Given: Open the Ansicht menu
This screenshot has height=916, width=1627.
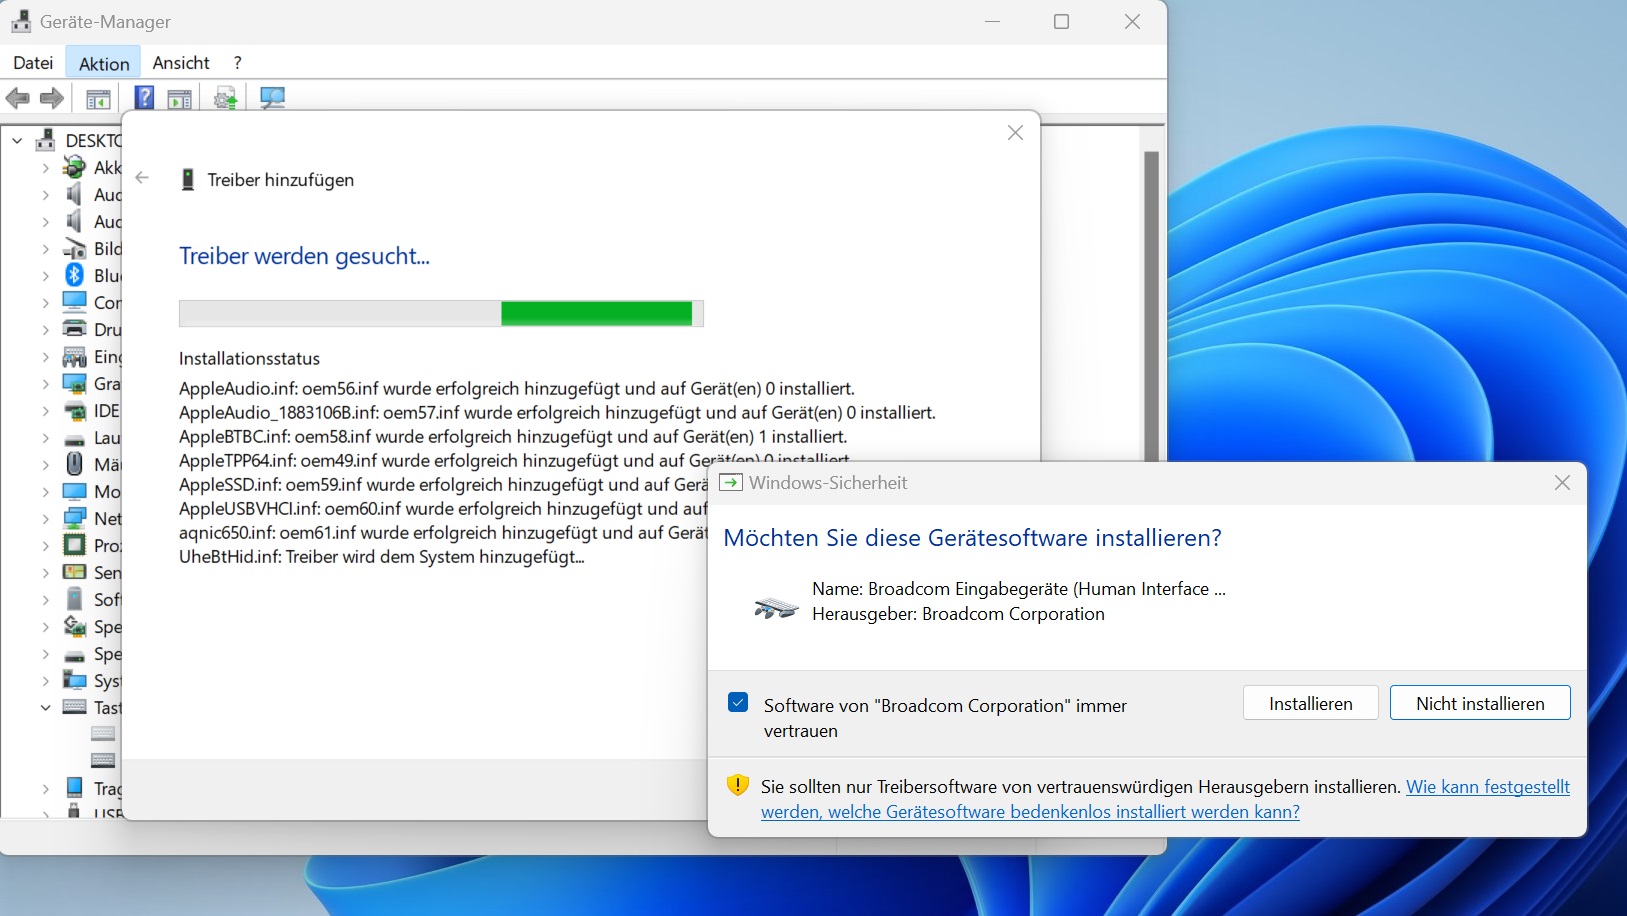Looking at the screenshot, I should pos(181,63).
